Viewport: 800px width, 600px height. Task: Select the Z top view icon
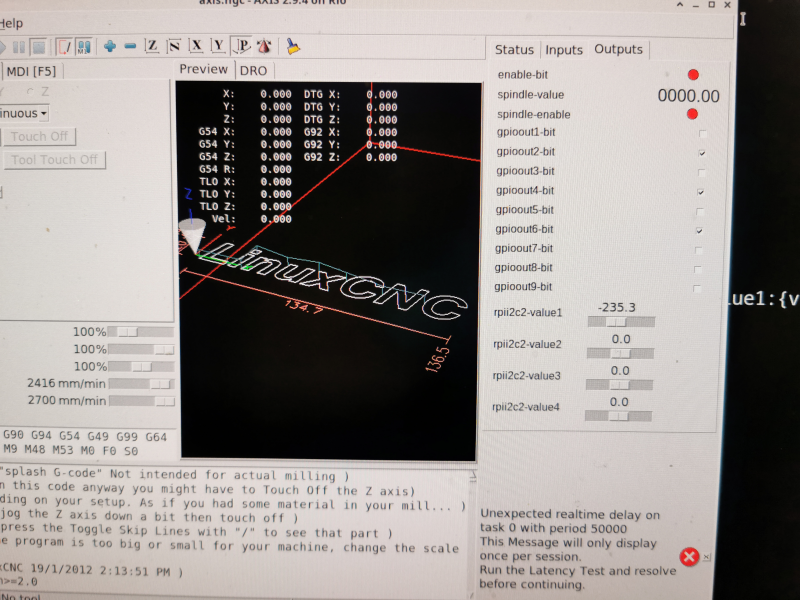tap(152, 46)
